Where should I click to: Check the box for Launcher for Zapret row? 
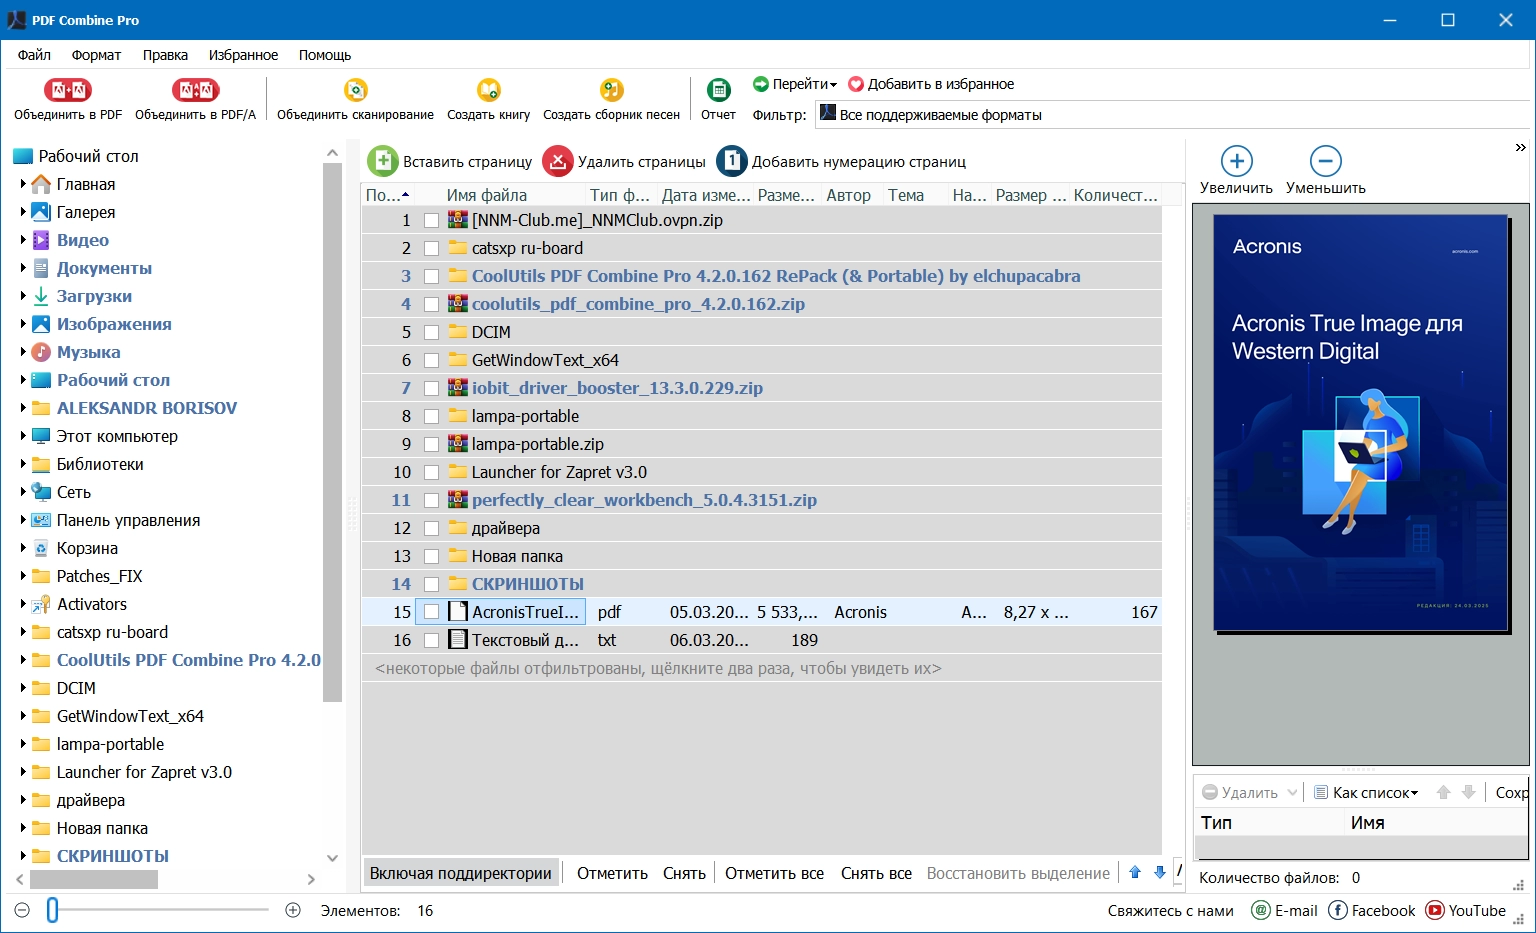tap(431, 472)
